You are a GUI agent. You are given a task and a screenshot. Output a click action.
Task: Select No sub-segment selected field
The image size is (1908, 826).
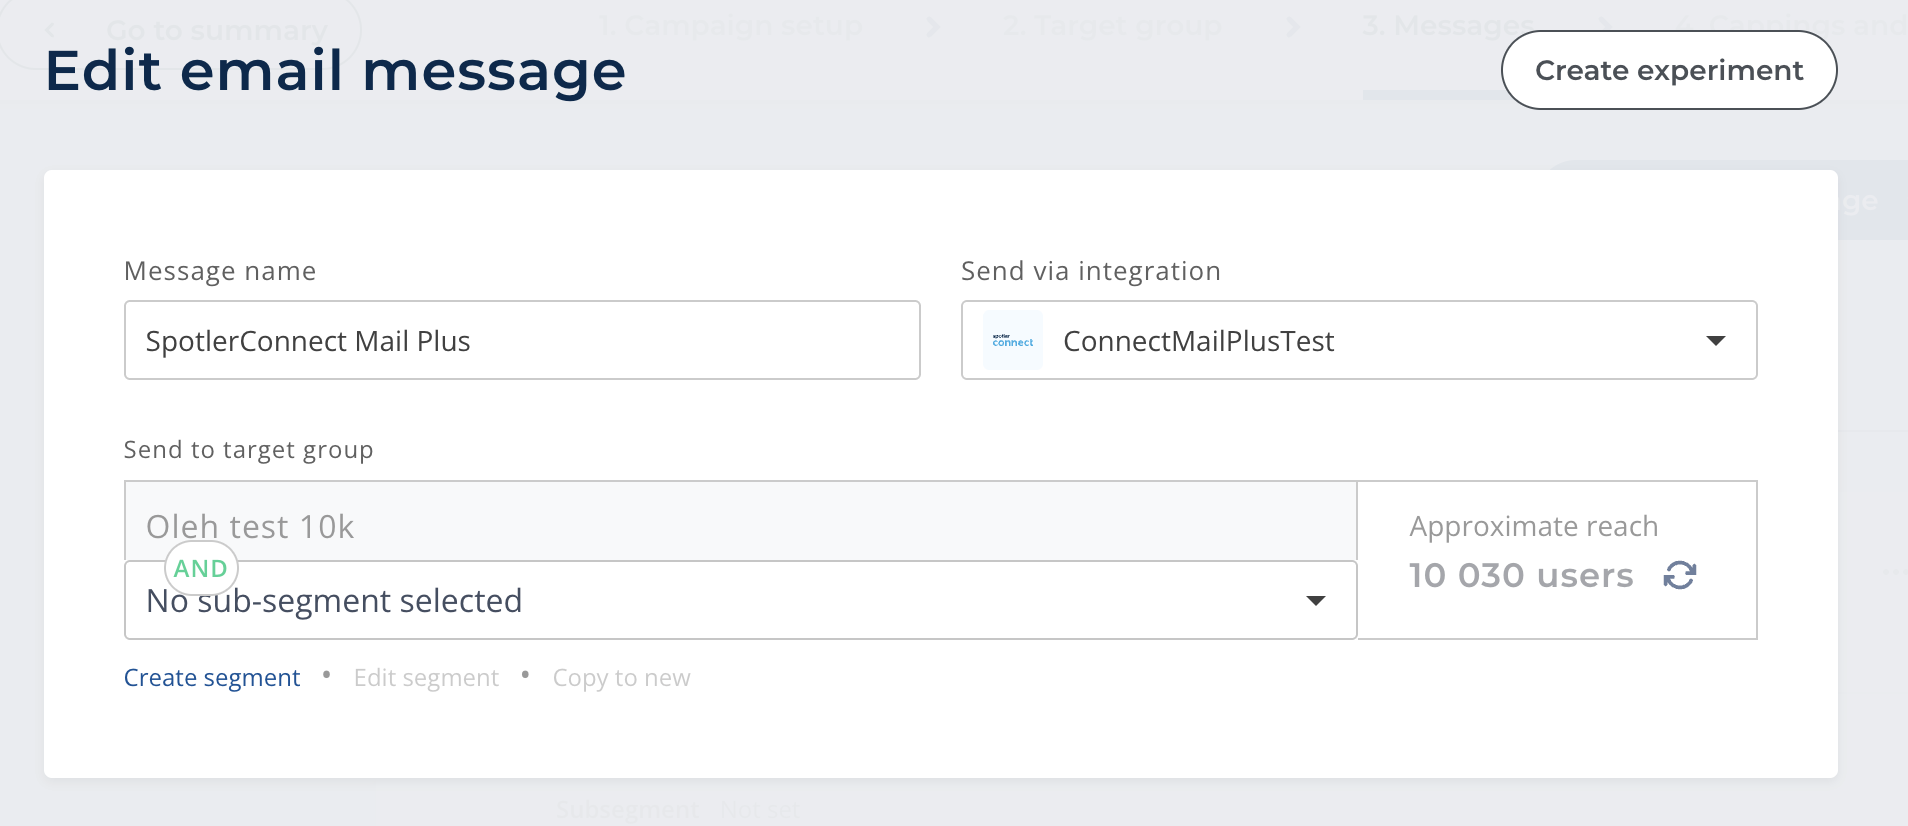pos(740,600)
